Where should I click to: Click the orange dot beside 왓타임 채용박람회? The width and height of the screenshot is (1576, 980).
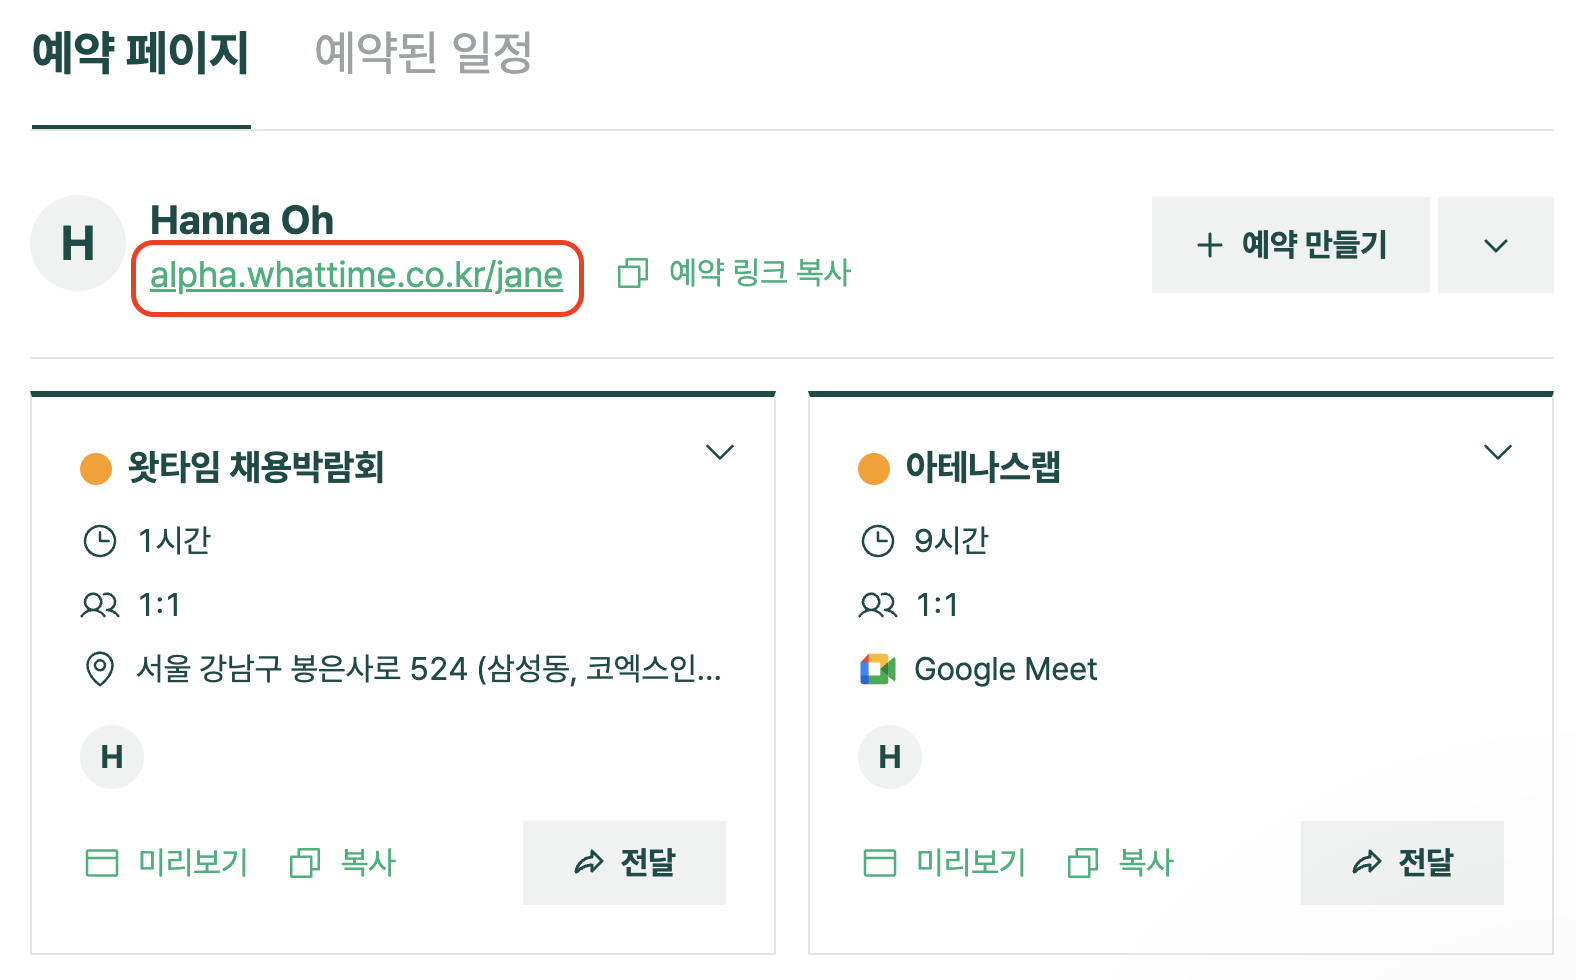point(96,468)
